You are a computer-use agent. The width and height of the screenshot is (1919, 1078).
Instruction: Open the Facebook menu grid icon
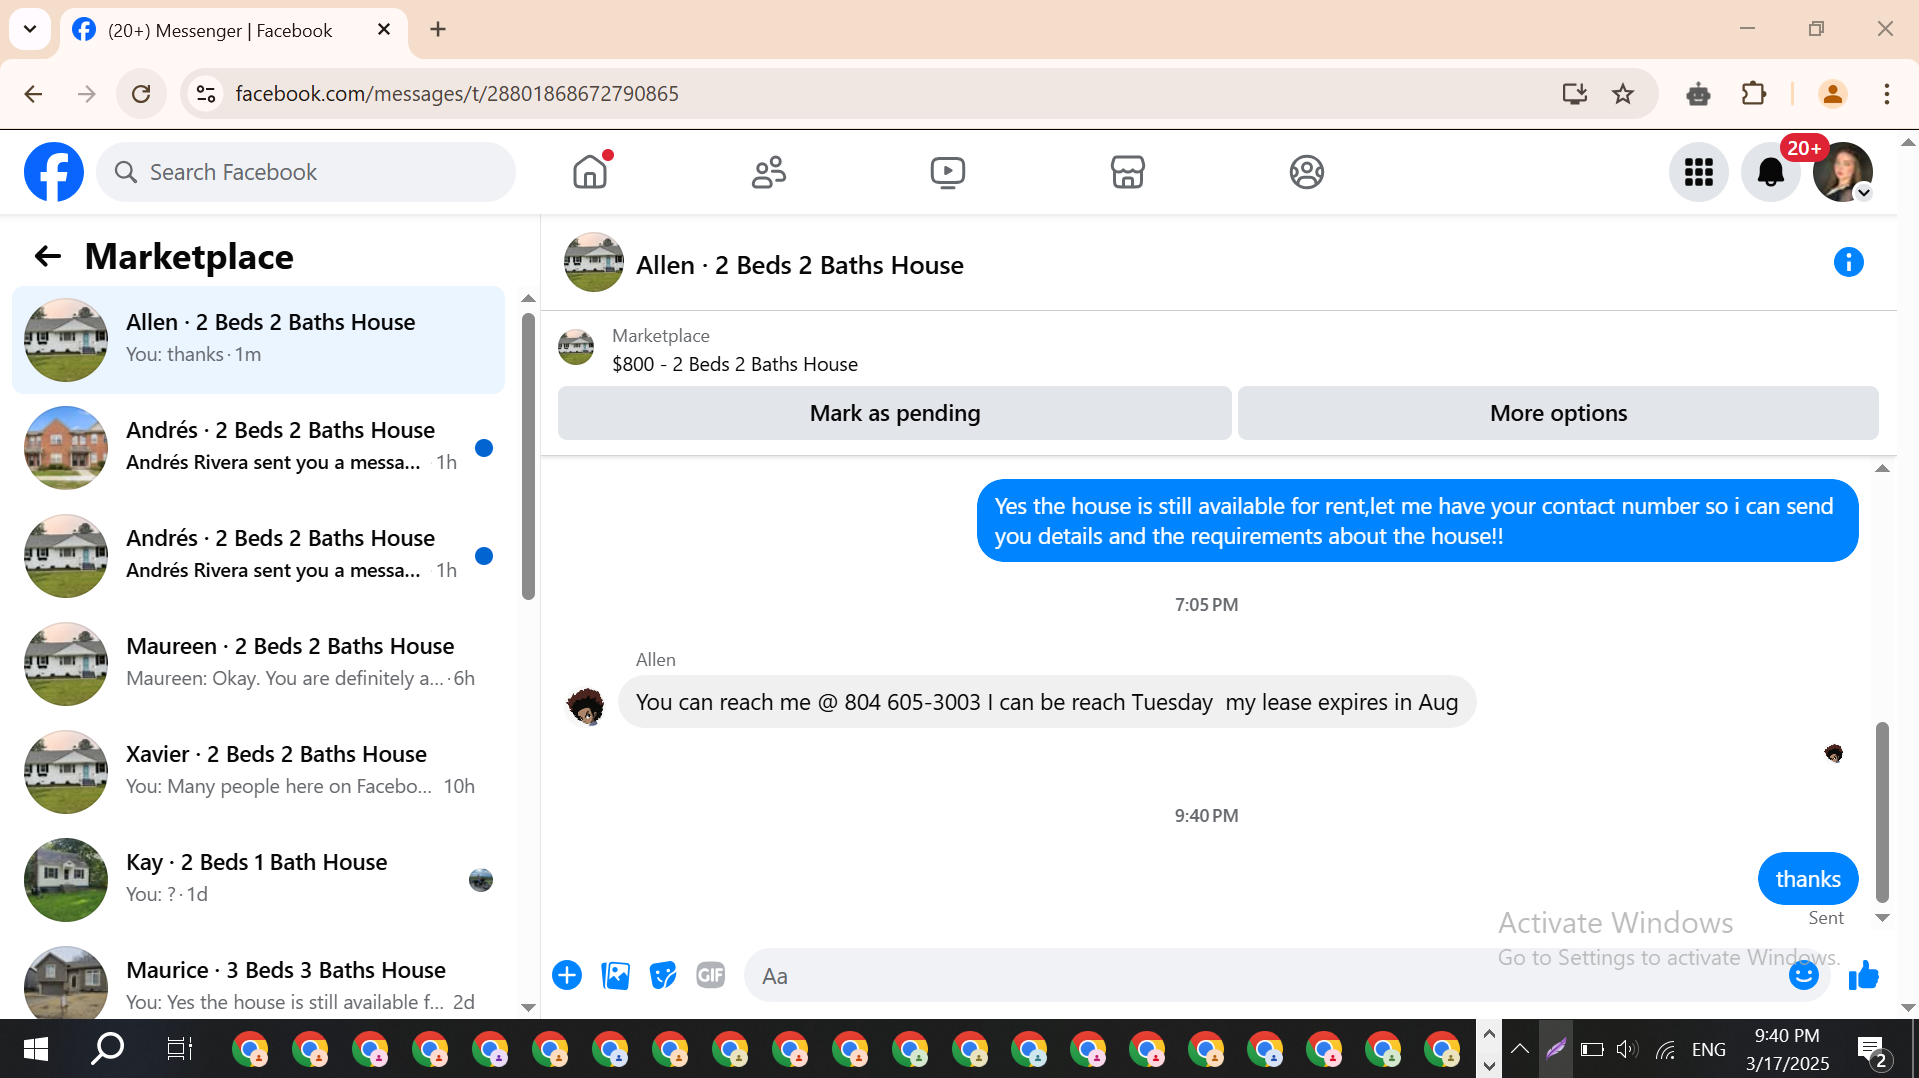coord(1699,172)
